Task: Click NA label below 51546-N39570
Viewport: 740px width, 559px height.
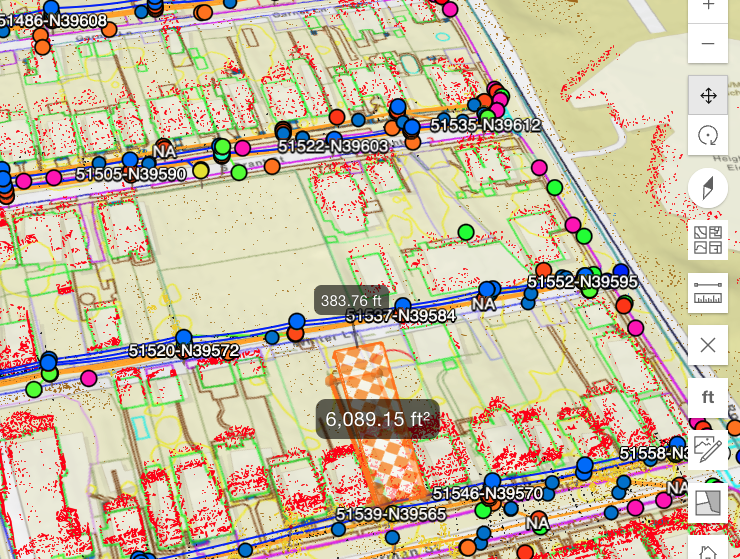Action: 537,523
